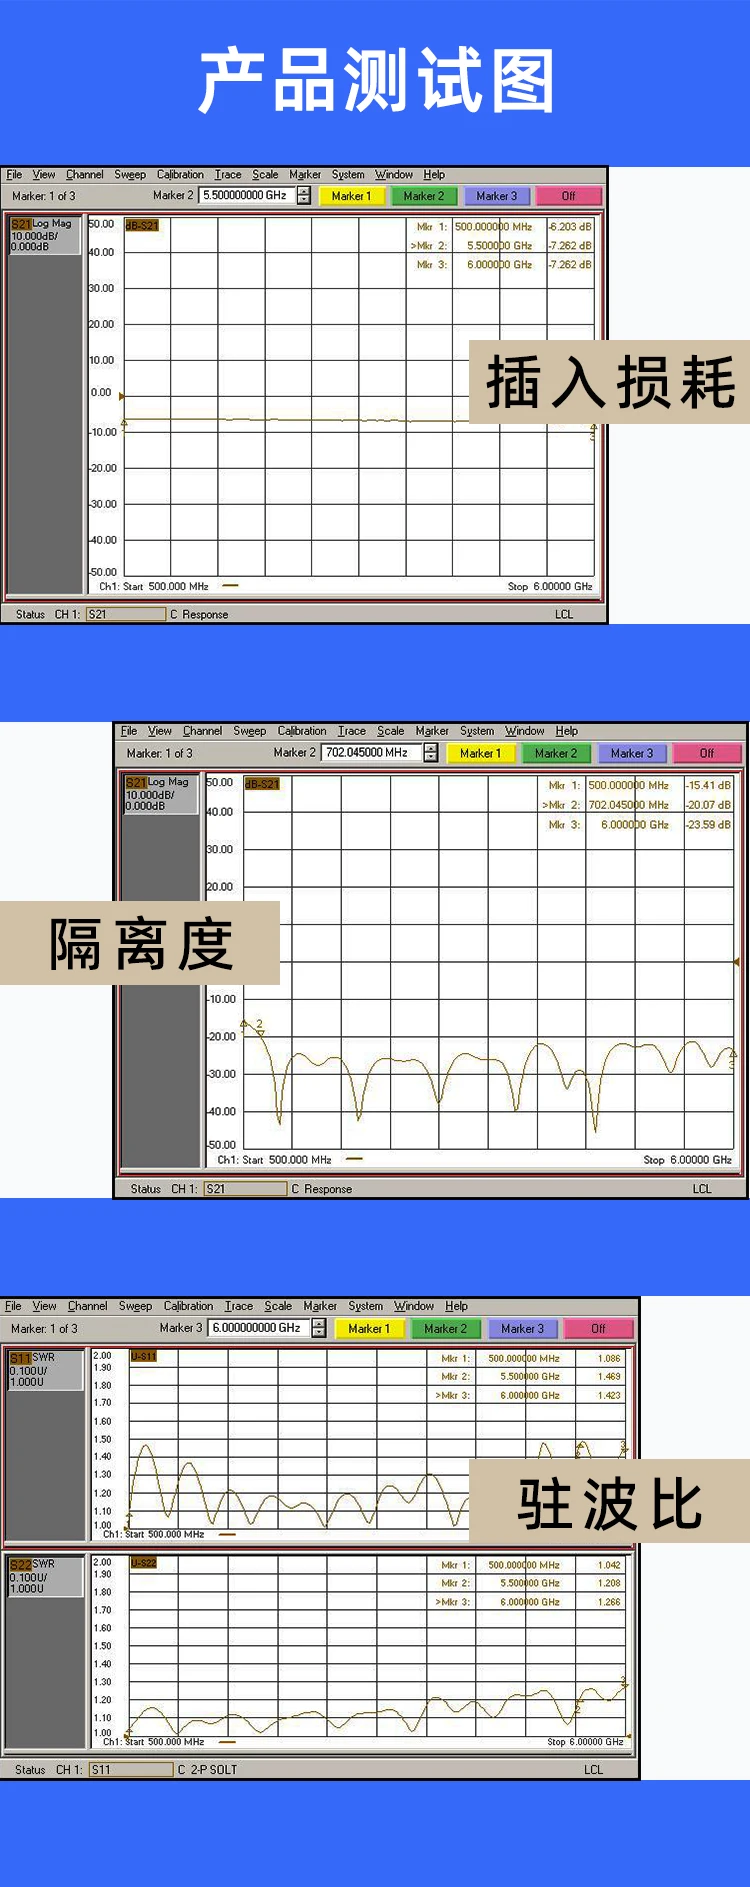Open File menu in insertion loss window

click(x=14, y=174)
